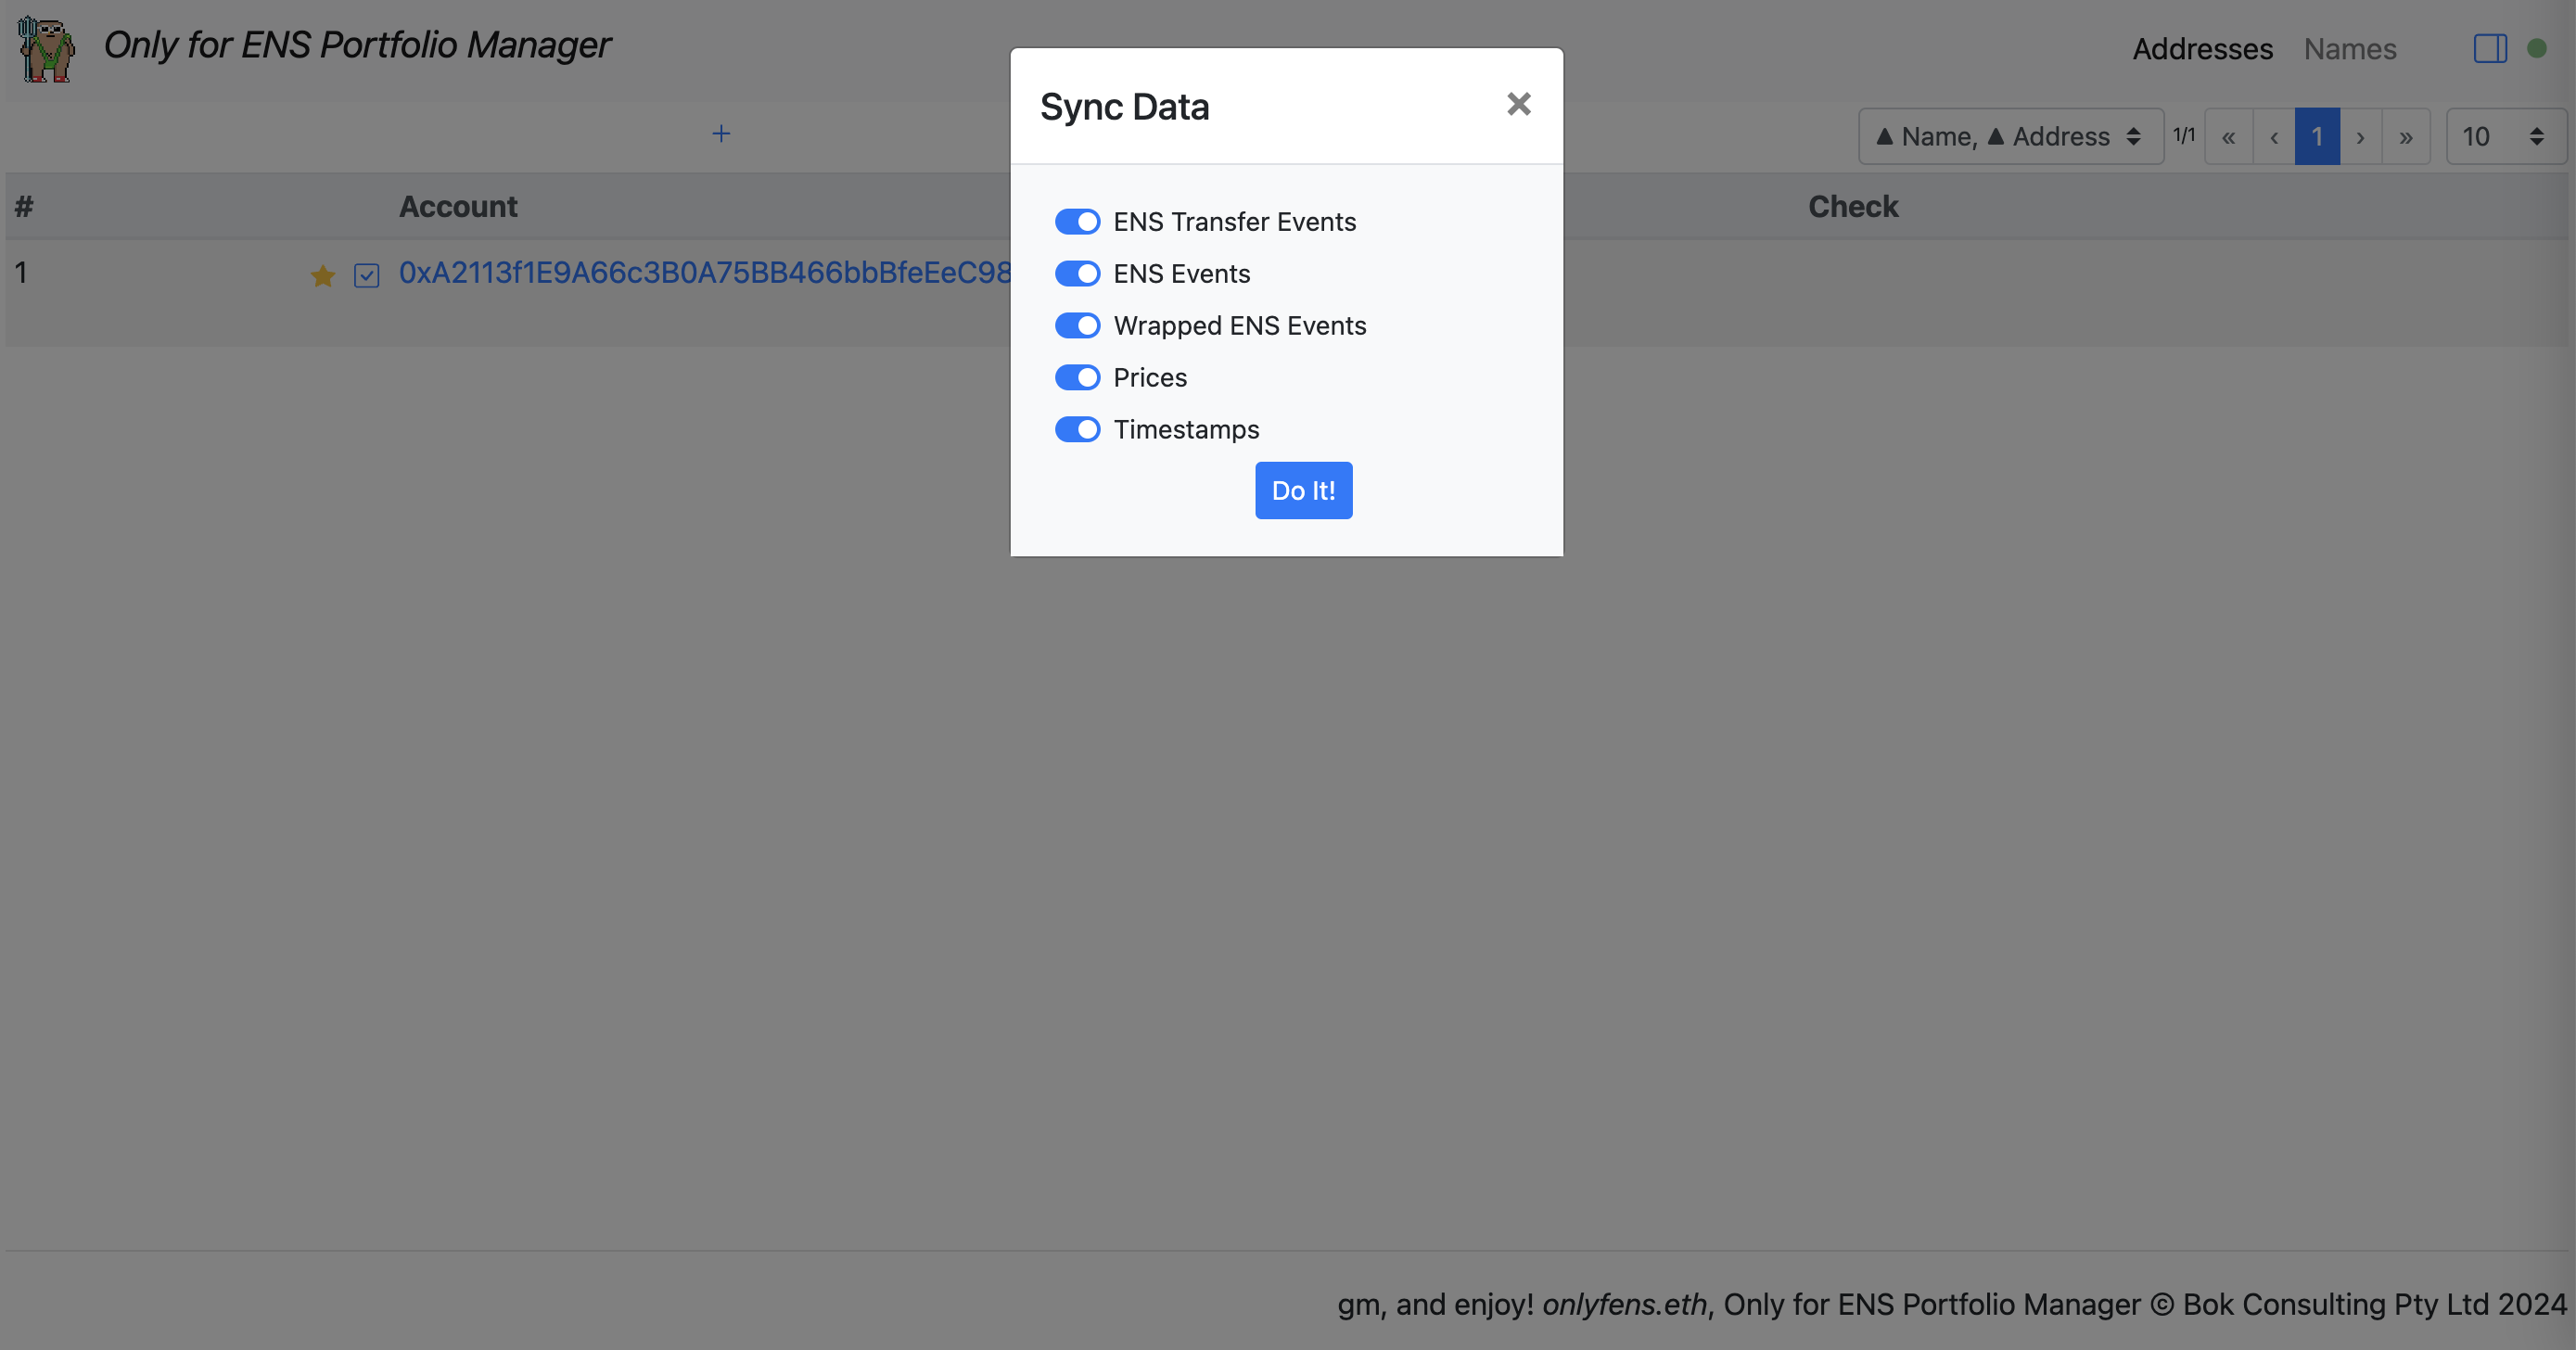The image size is (2576, 1350).
Task: Click the plus icon to add account
Action: [721, 134]
